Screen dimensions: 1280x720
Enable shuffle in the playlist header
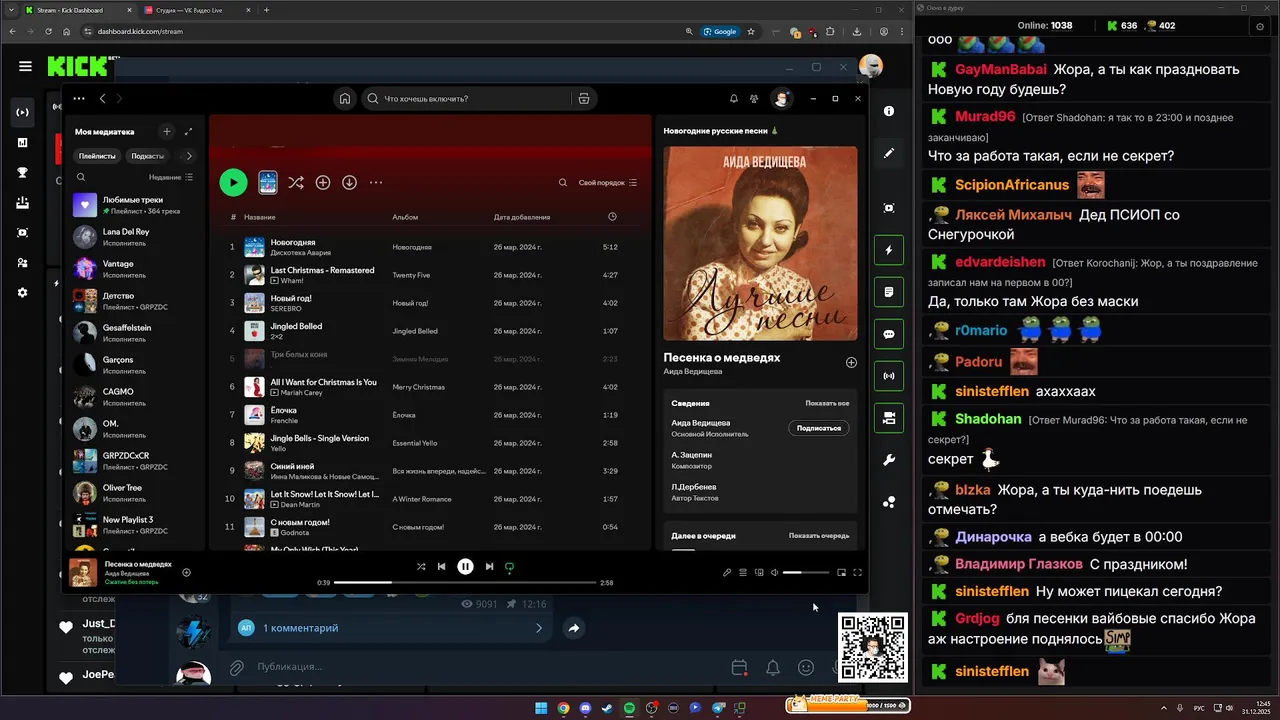pyautogui.click(x=296, y=183)
